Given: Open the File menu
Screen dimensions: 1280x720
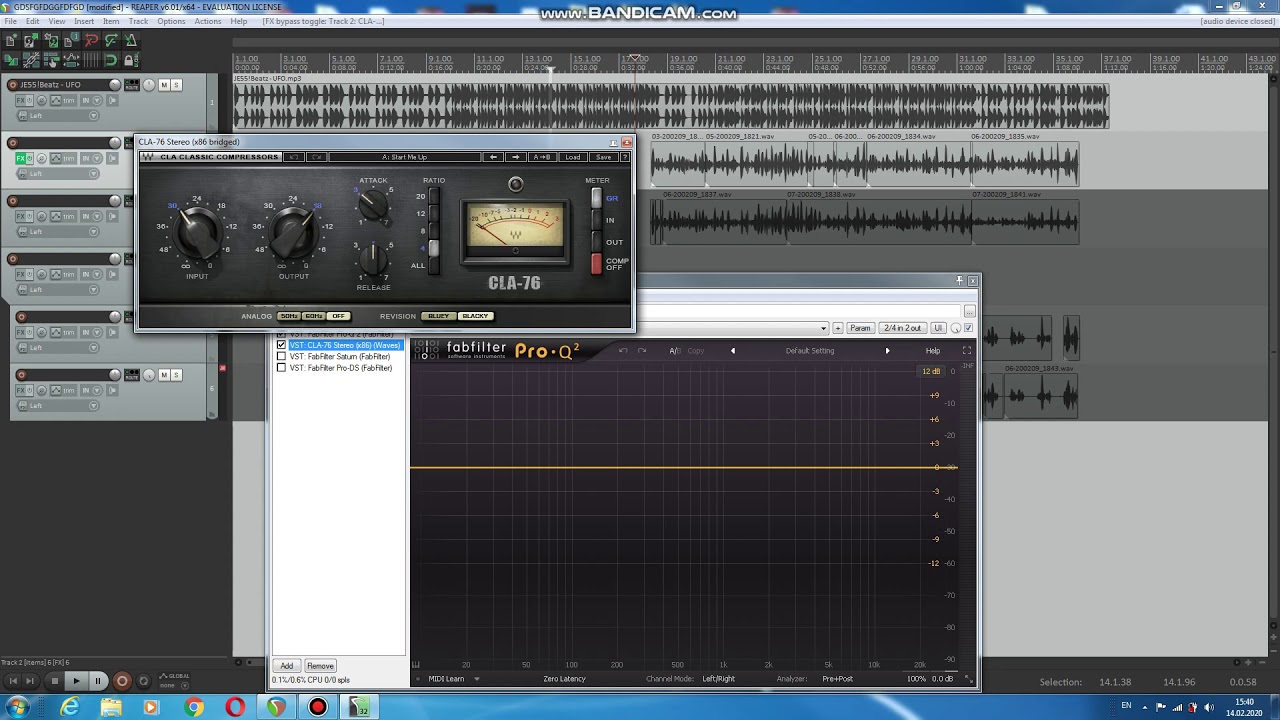Looking at the screenshot, I should coord(10,21).
